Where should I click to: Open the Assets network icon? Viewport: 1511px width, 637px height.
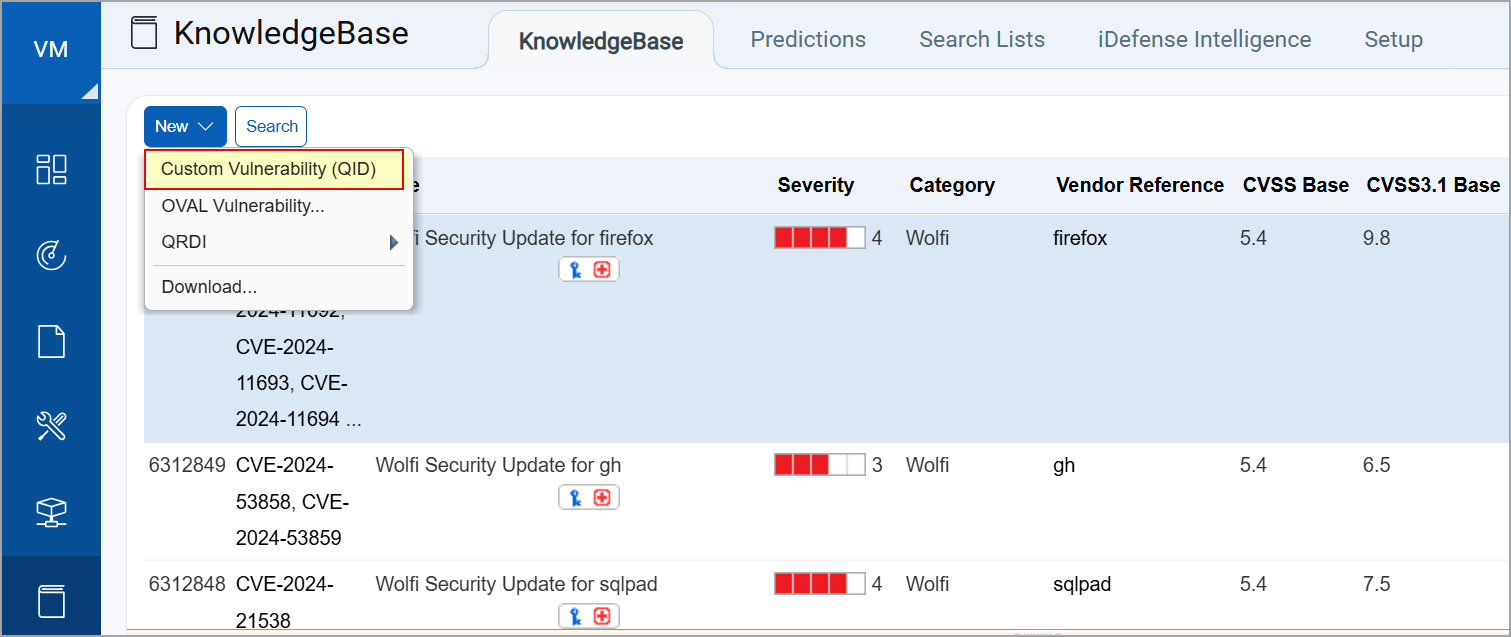point(51,512)
